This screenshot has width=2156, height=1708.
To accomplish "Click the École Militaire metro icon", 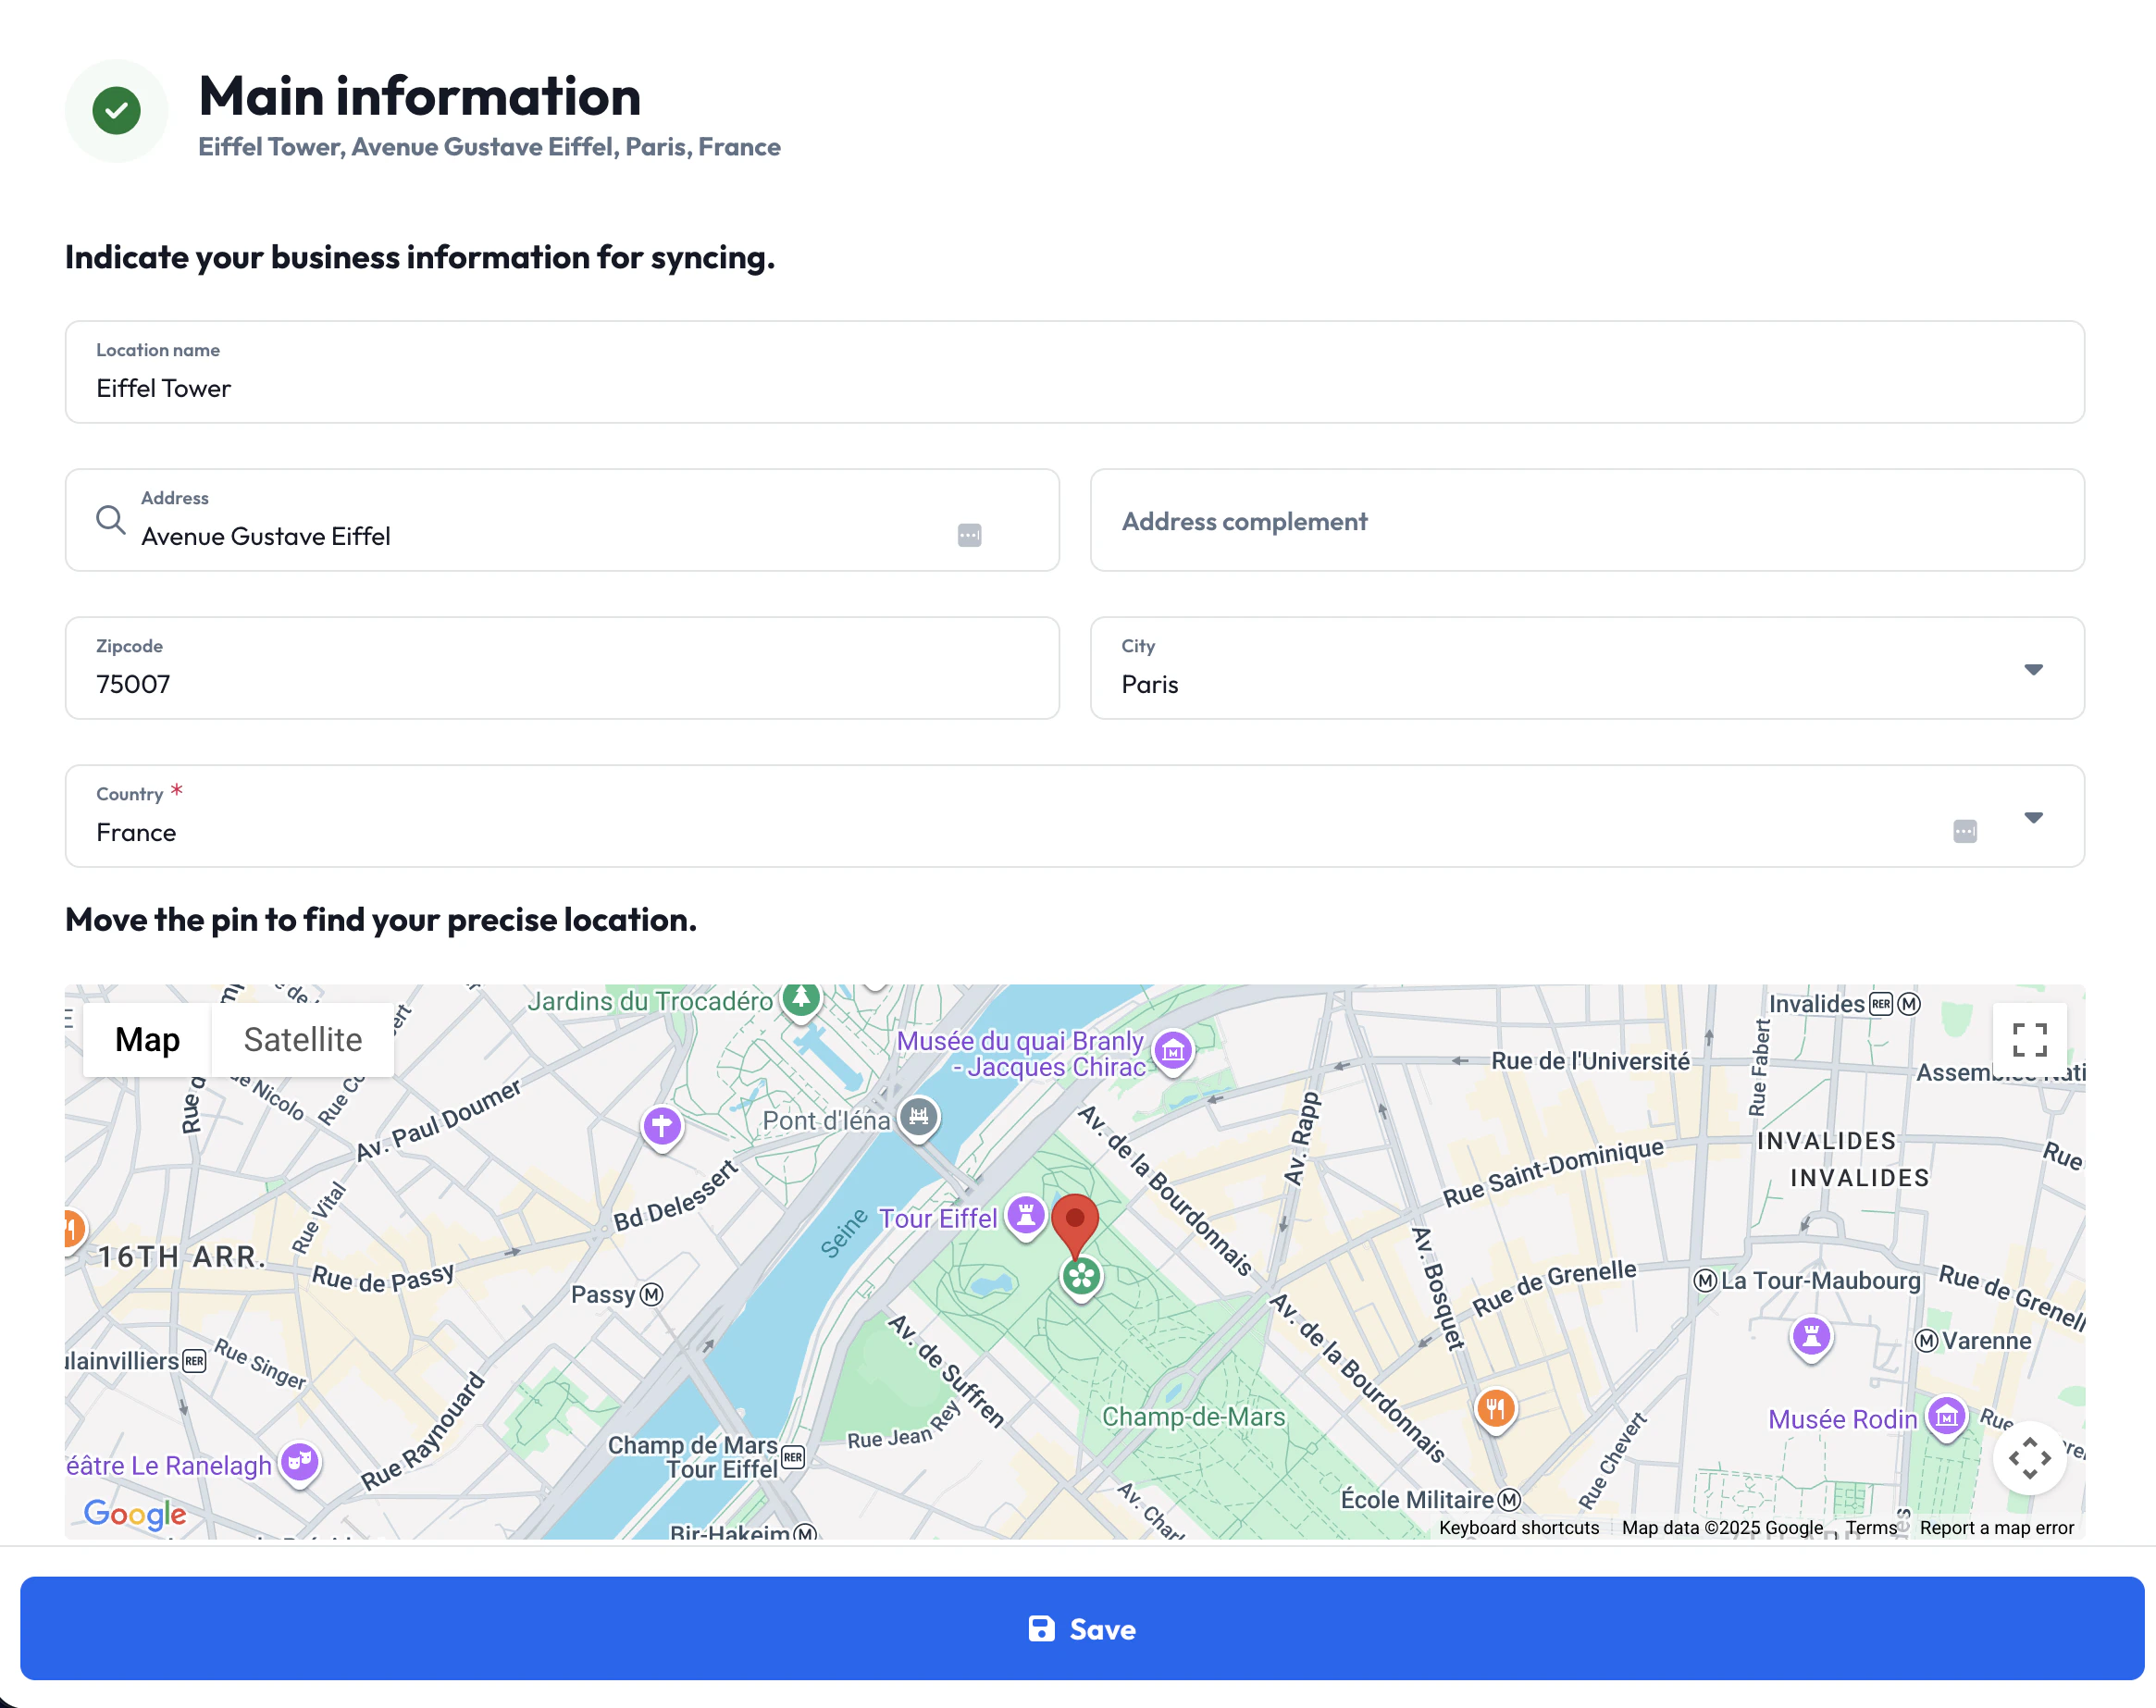I will click(1510, 1499).
